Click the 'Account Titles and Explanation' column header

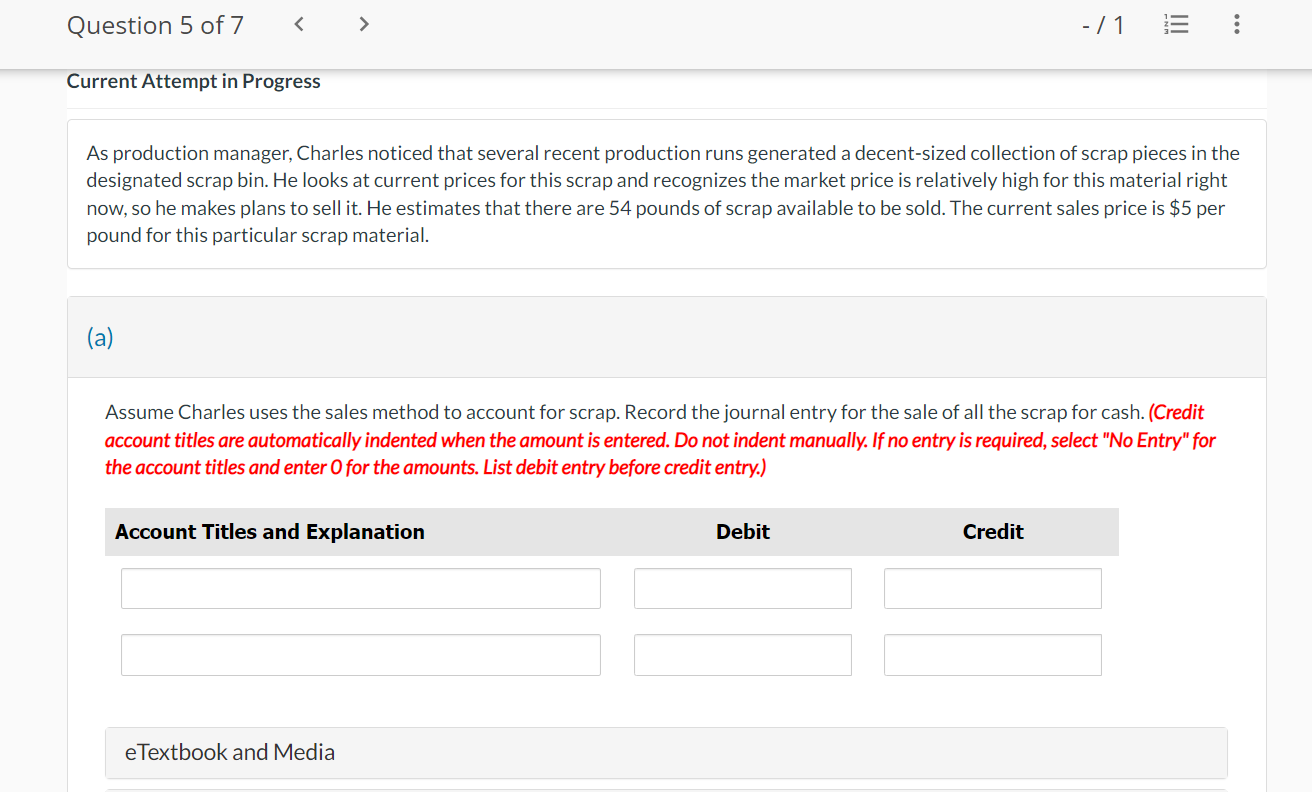point(270,532)
